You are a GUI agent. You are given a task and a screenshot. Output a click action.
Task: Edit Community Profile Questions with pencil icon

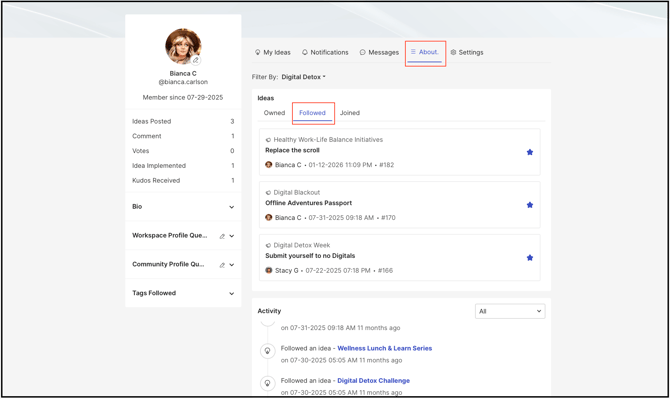pos(222,265)
